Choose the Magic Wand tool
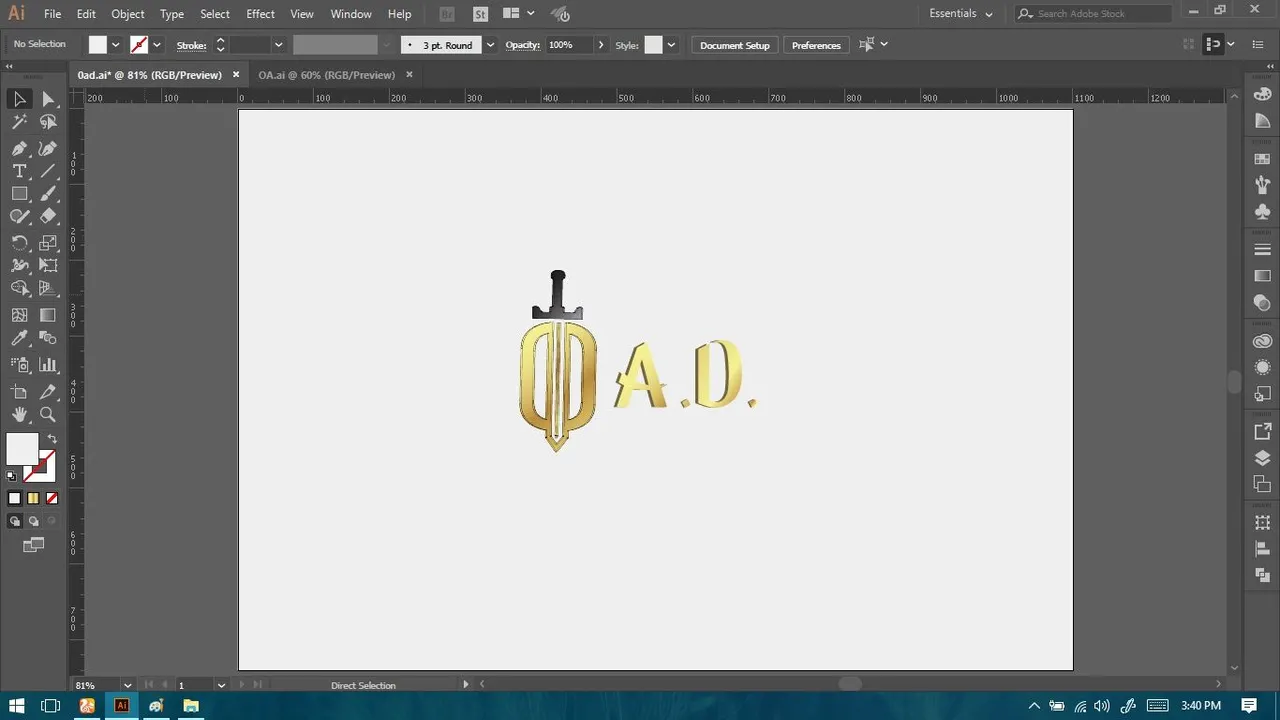Viewport: 1280px width, 720px height. point(19,122)
